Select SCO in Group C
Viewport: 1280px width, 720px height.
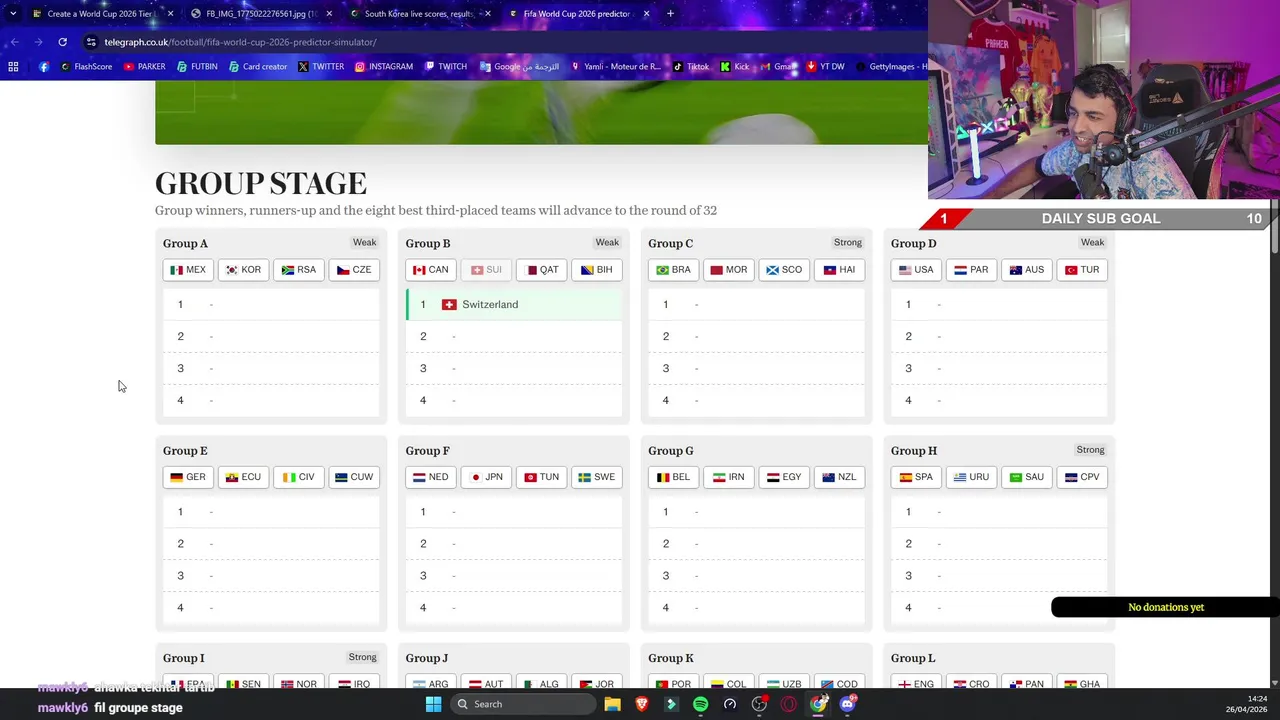784,270
